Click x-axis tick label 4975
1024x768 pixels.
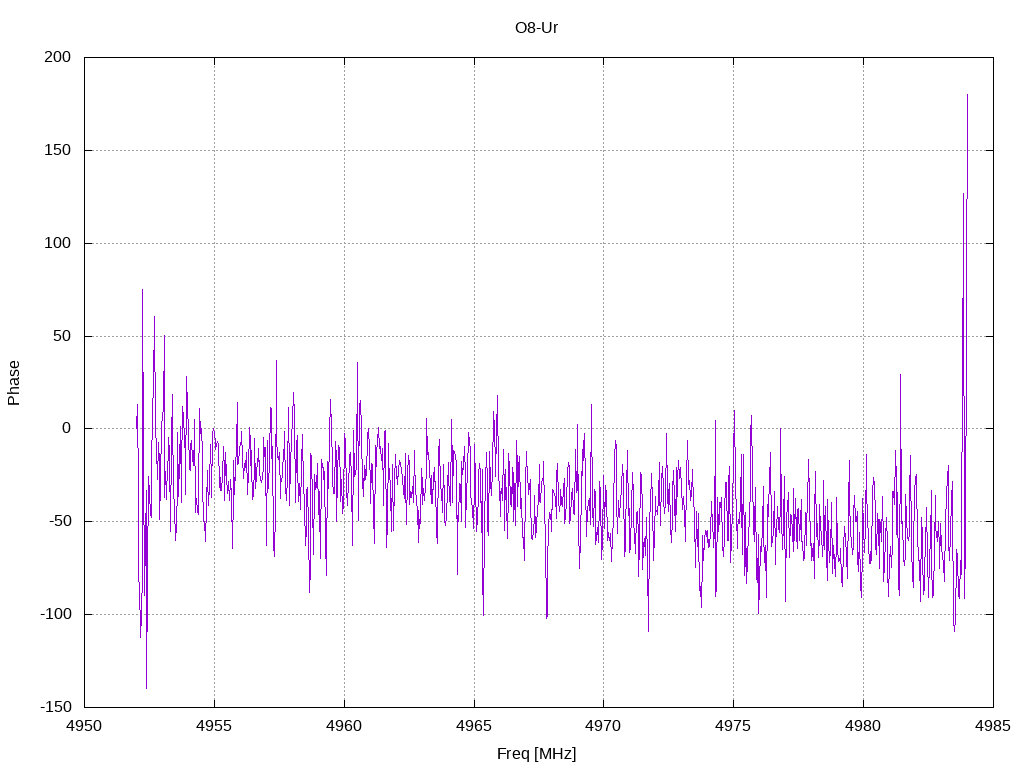pos(733,726)
